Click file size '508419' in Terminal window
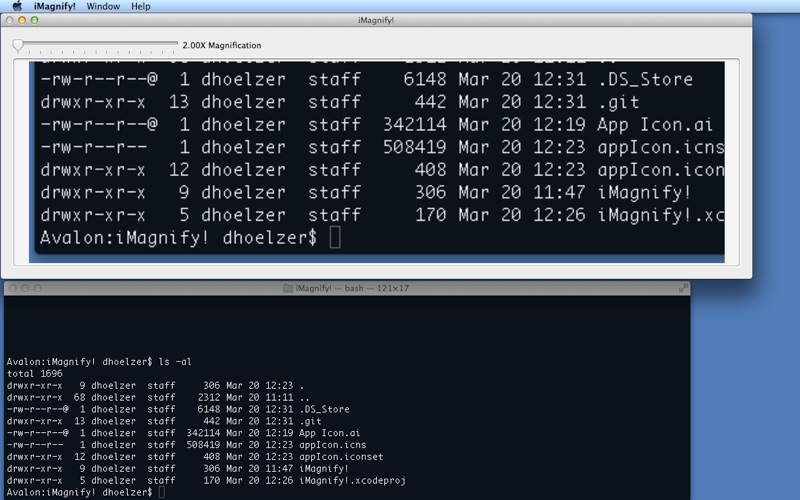 [203, 445]
